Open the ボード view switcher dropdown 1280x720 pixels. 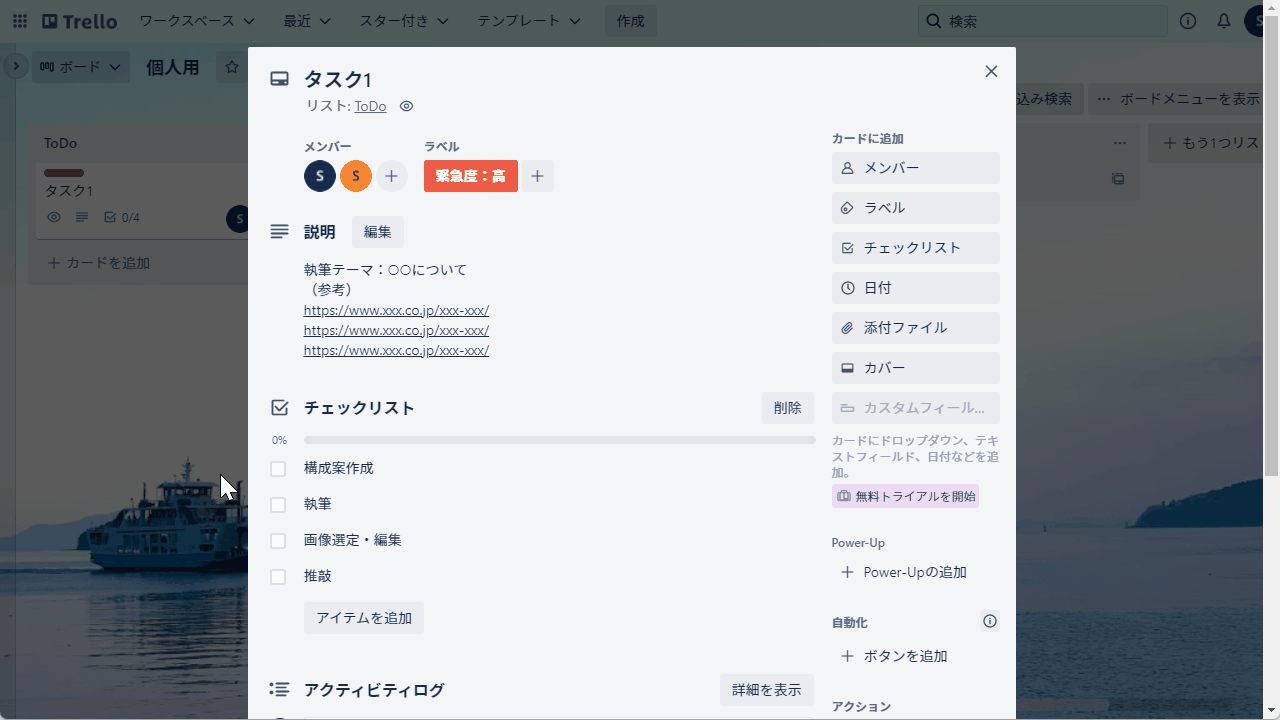coord(81,67)
